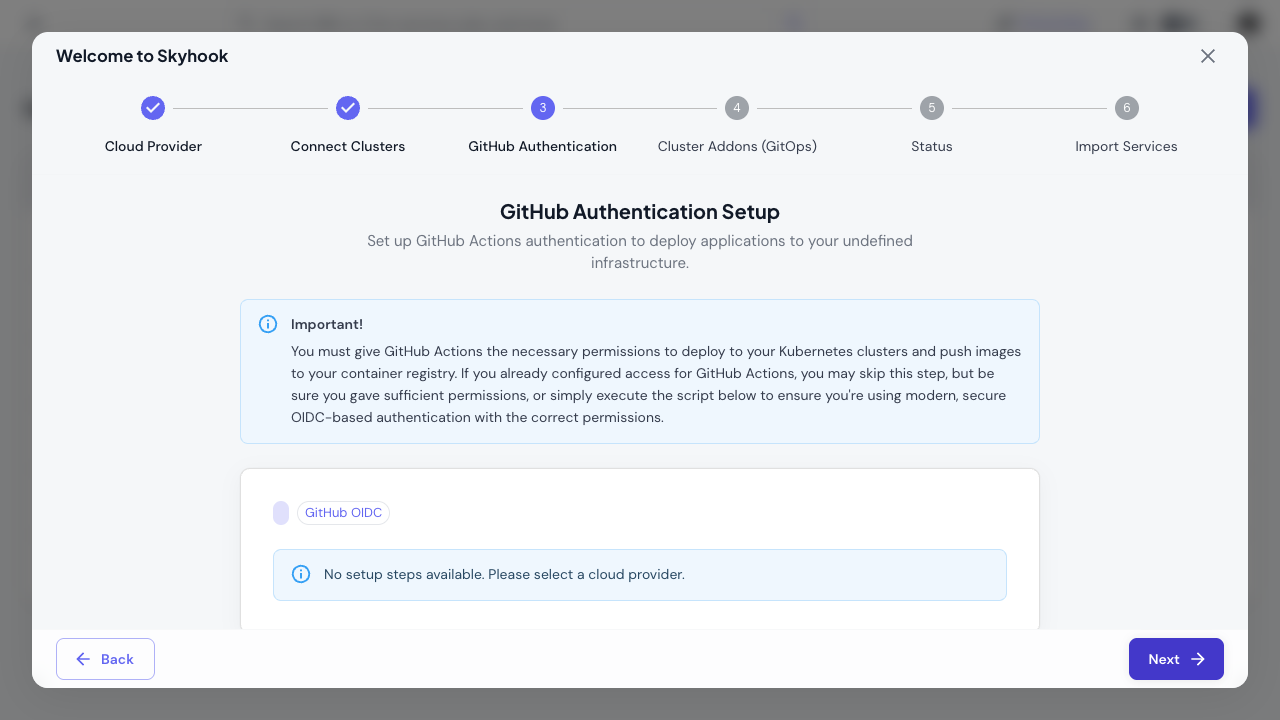The image size is (1280, 720).
Task: Click the Connect Clusters checkmark icon
Action: tap(348, 108)
